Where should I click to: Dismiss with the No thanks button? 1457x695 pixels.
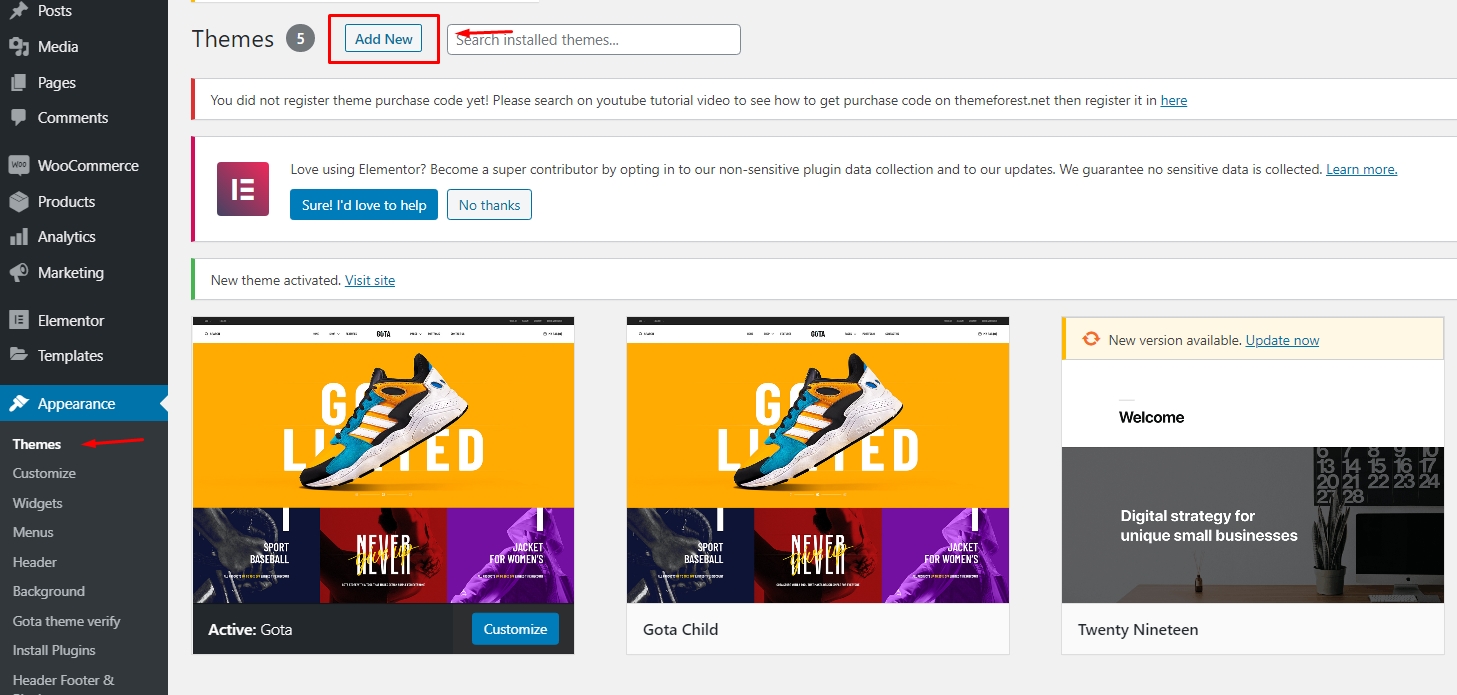point(490,205)
